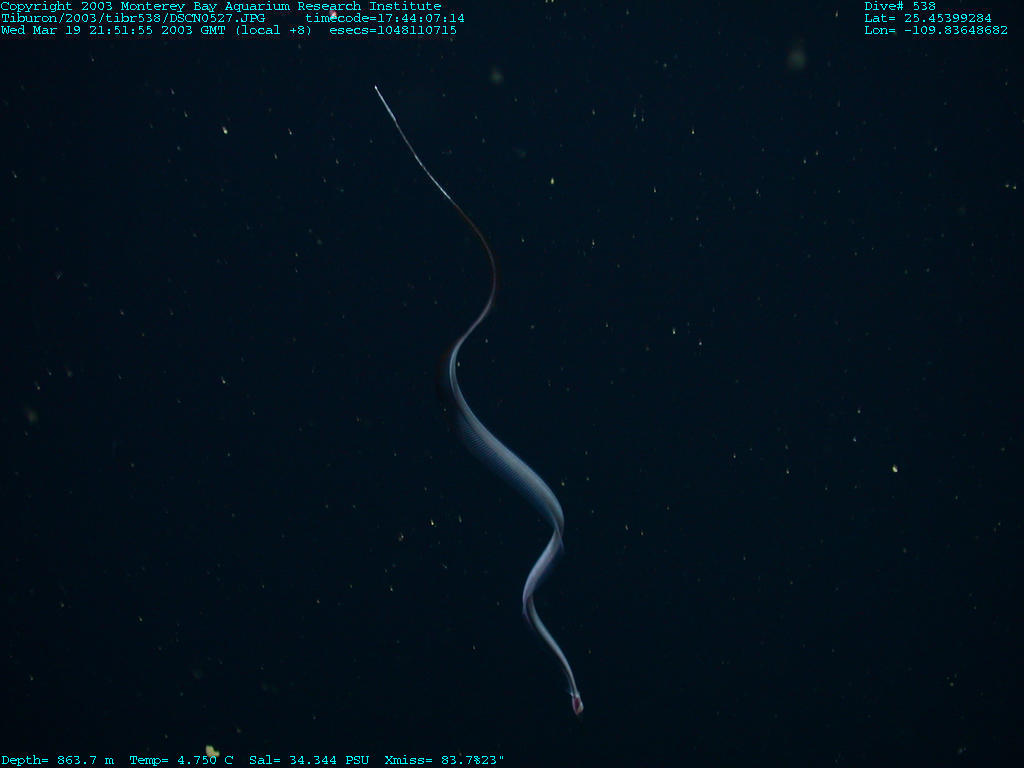The width and height of the screenshot is (1024, 768).
Task: Click the timecode=17:44:07:14 overlay
Action: (385, 19)
